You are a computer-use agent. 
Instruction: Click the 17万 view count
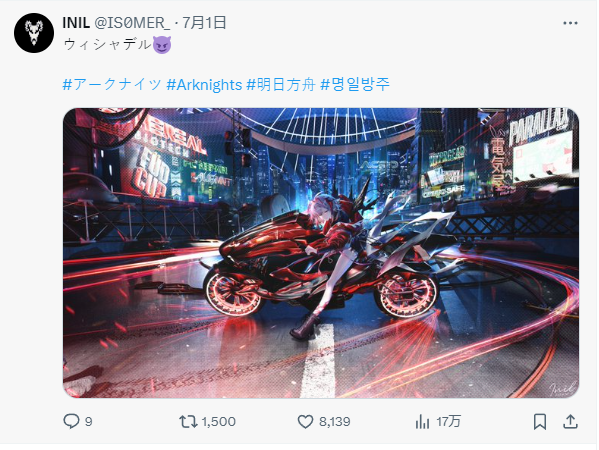click(448, 422)
